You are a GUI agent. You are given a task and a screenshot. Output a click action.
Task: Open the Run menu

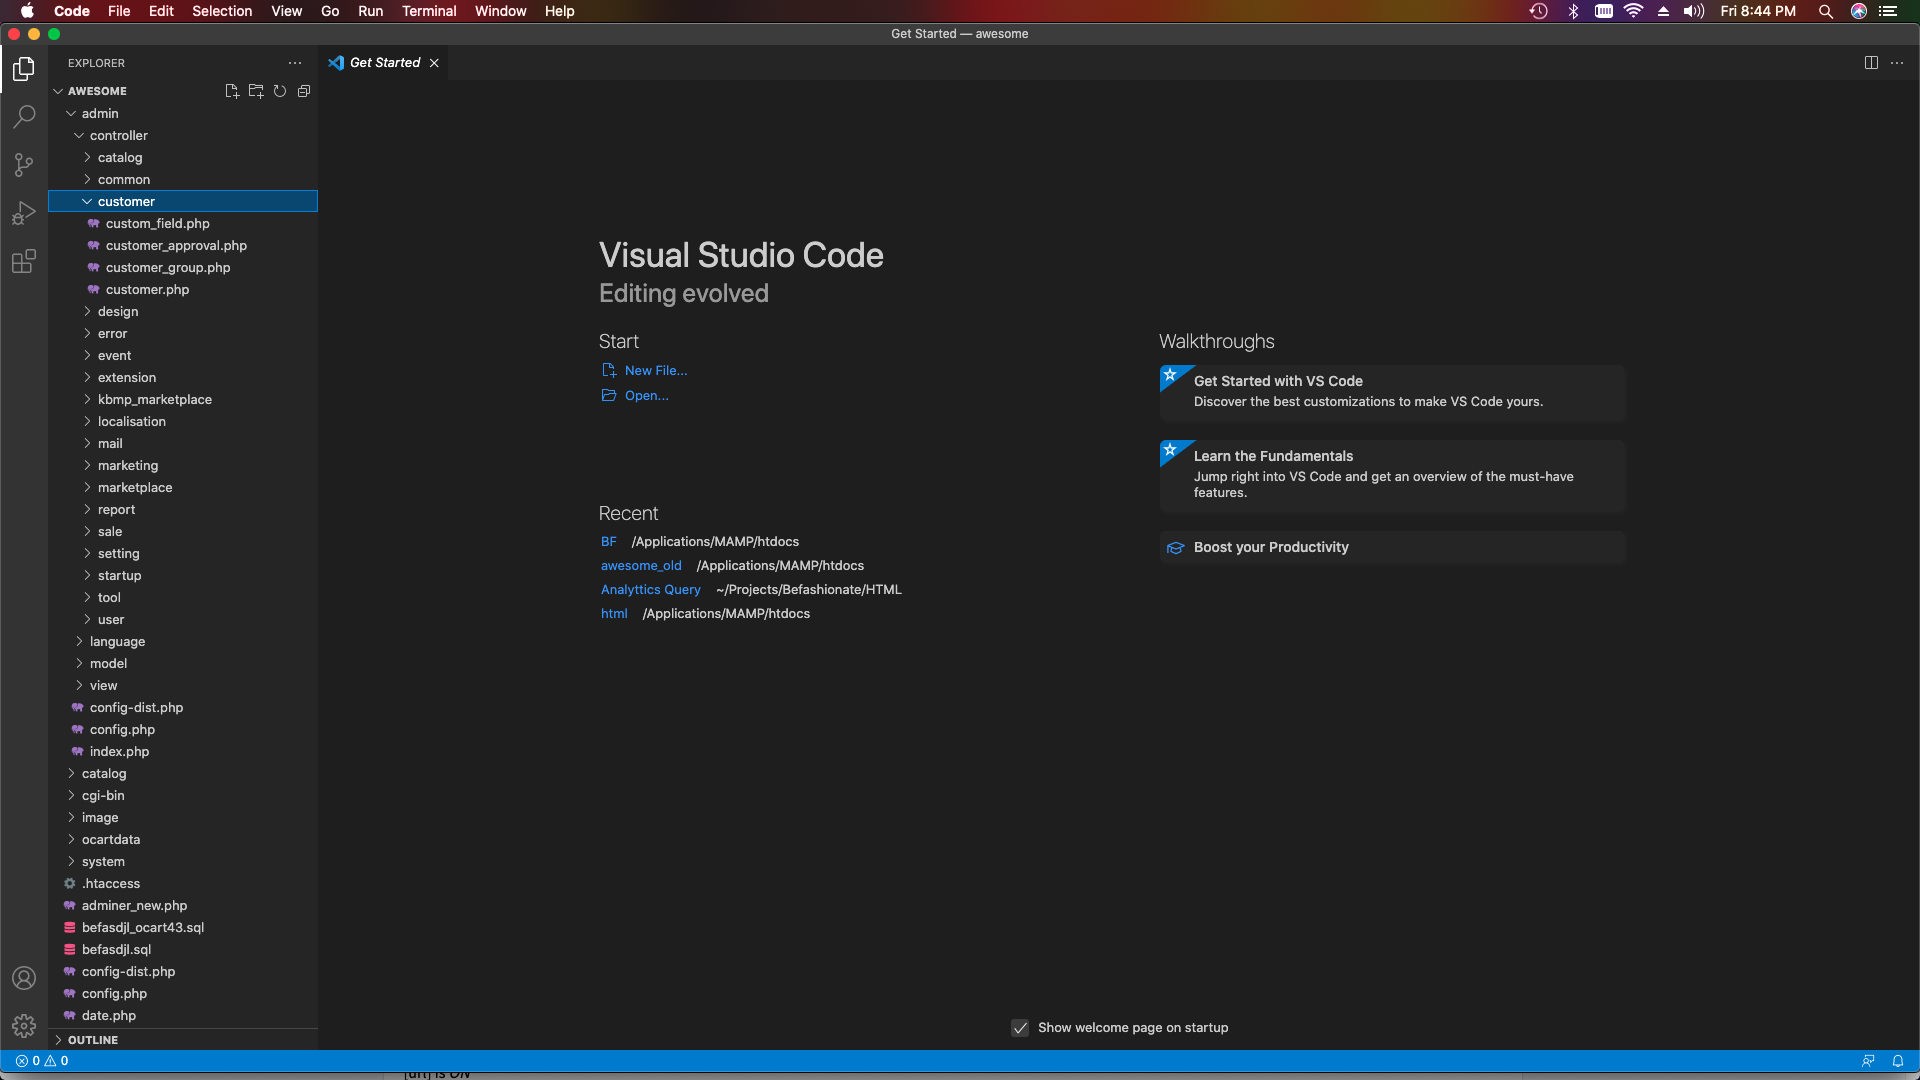[x=371, y=11]
